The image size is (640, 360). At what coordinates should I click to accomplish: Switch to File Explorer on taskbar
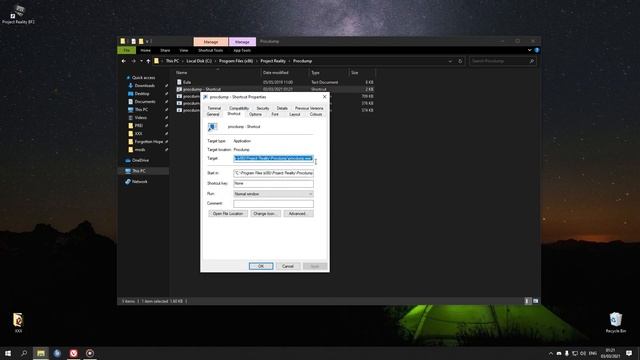pos(40,353)
